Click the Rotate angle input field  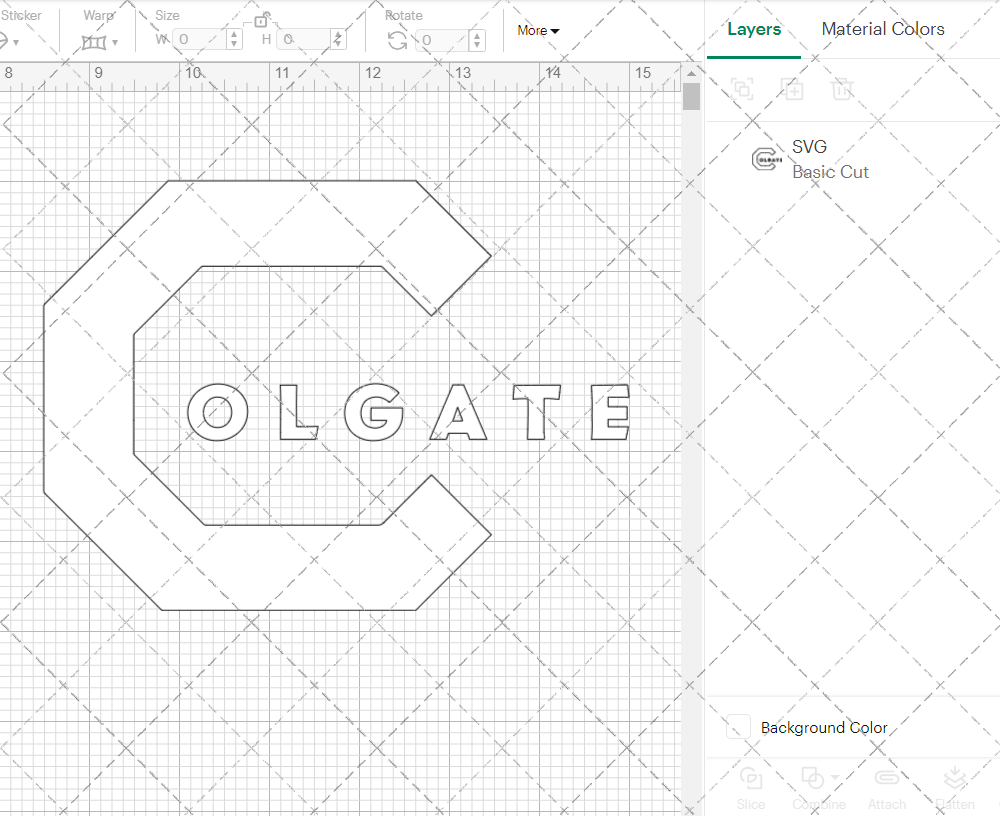pyautogui.click(x=443, y=40)
